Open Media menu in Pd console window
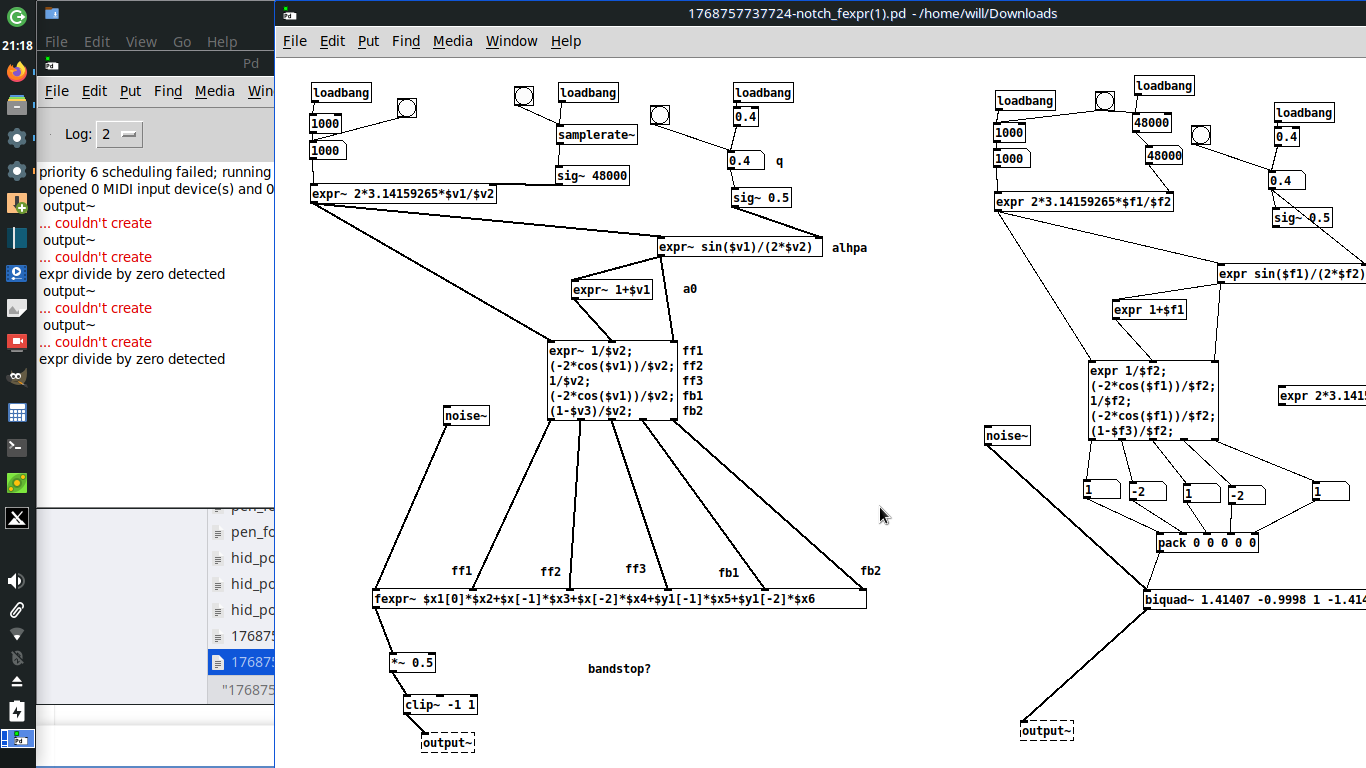1366x768 pixels. [214, 91]
